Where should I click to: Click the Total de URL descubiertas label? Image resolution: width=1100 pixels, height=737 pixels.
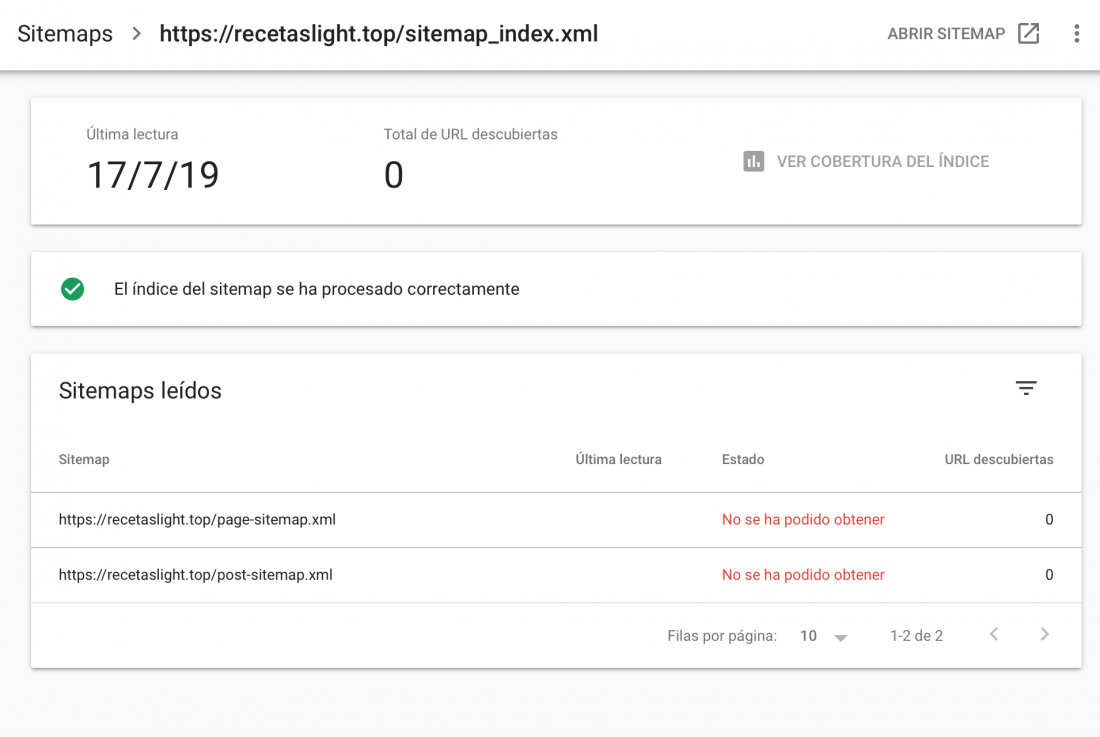(470, 135)
